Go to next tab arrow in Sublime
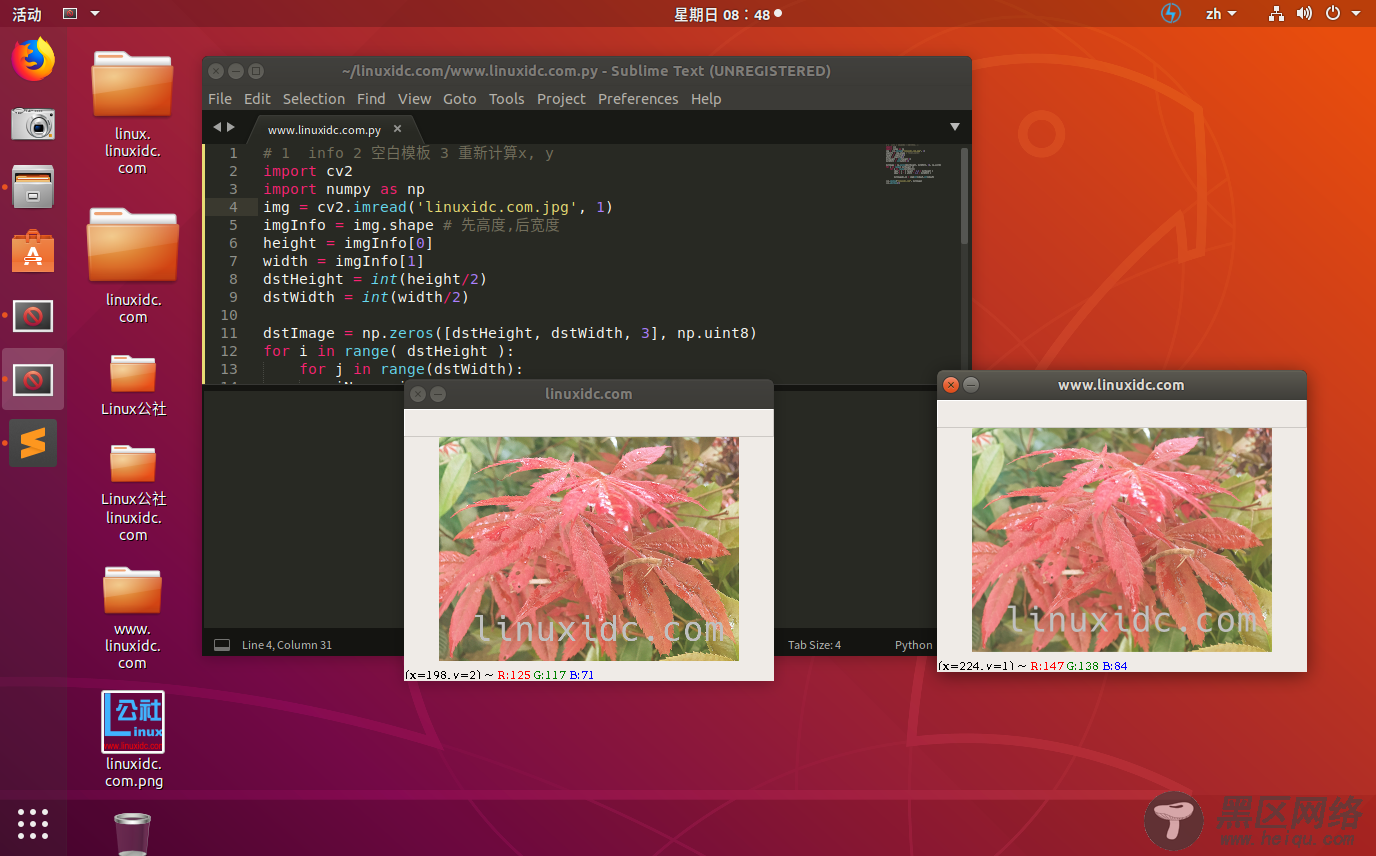Screen dimensions: 1376x856 (x=231, y=127)
